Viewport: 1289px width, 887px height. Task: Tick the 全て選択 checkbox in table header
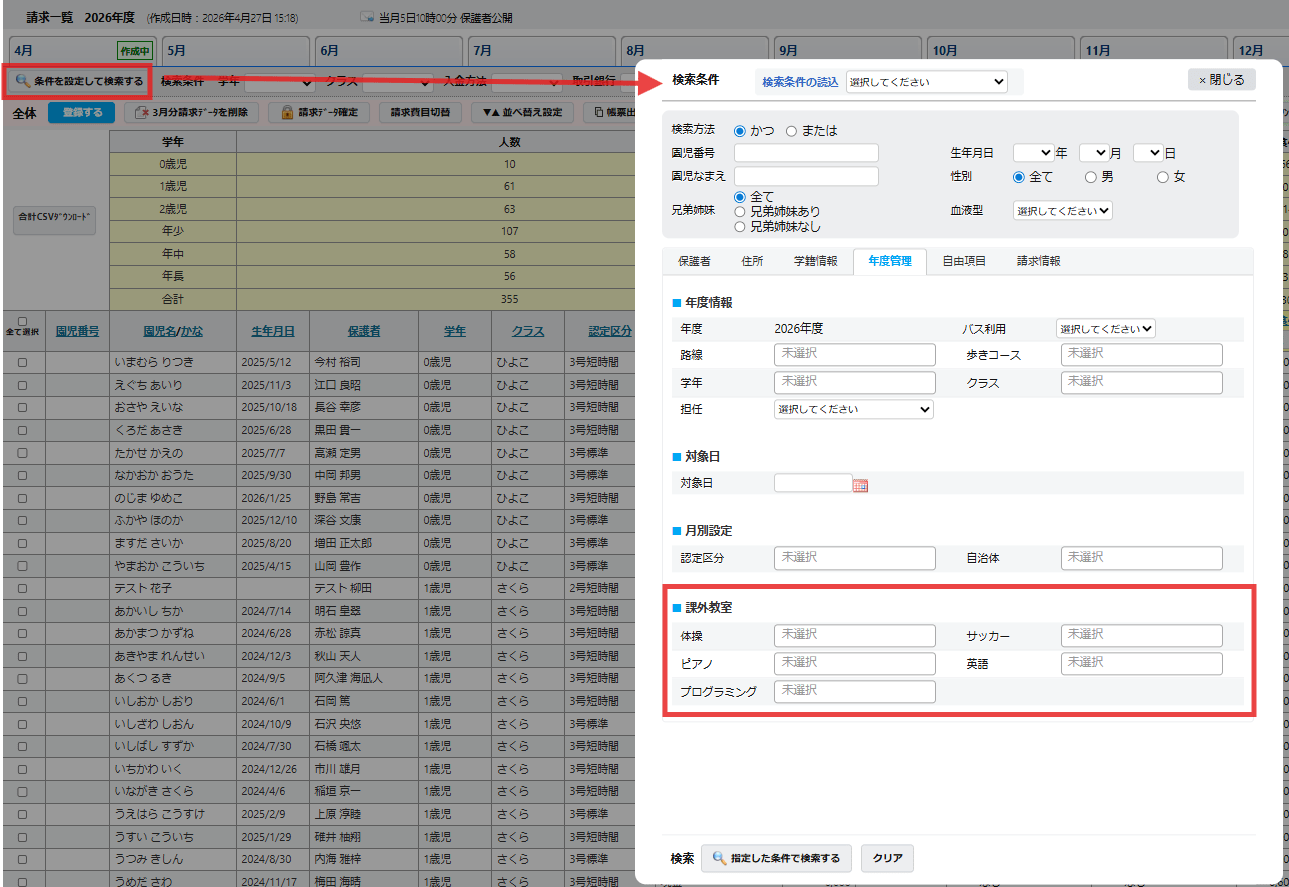[x=23, y=322]
